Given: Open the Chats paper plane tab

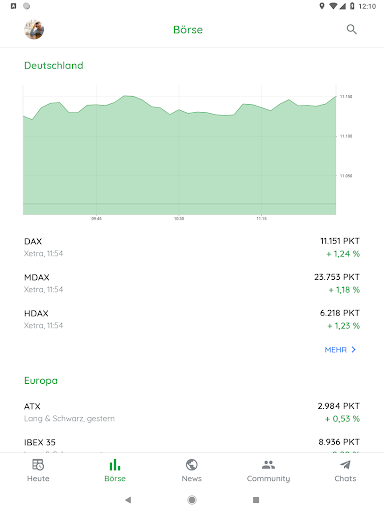Looking at the screenshot, I should click(x=345, y=470).
